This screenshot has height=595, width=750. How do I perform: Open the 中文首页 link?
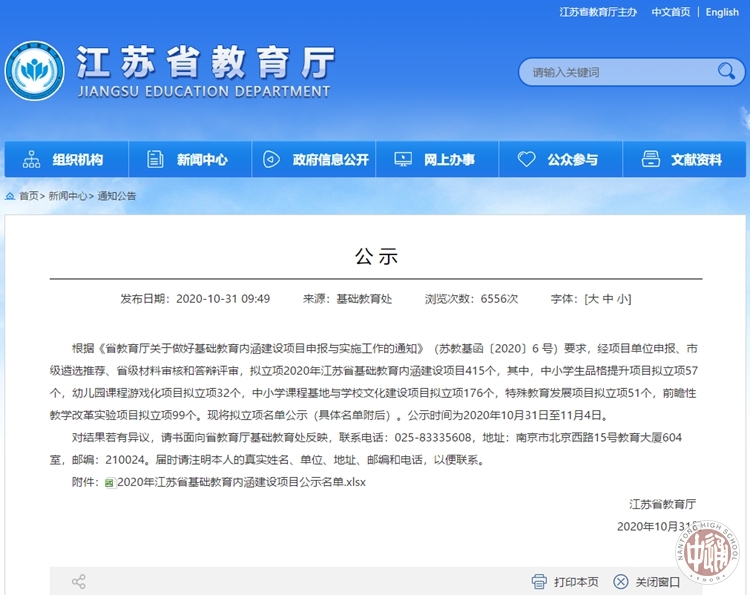671,12
